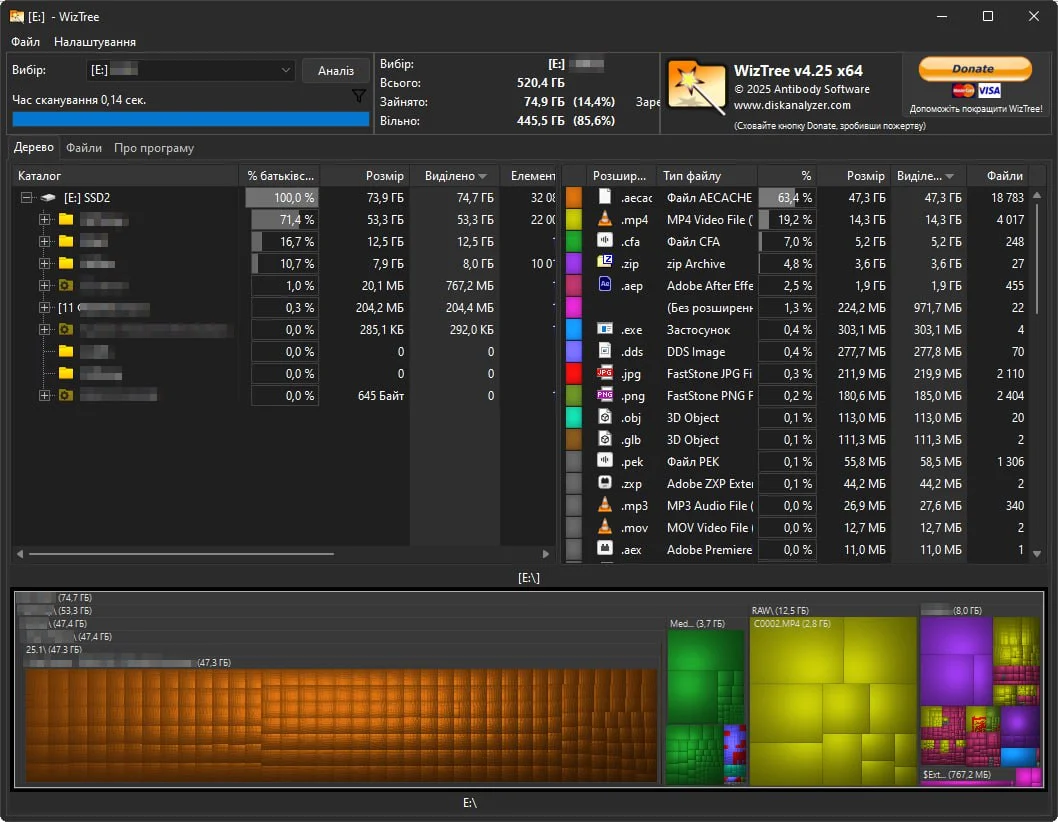Click the orange .aecac color swatch
The image size is (1058, 822).
(574, 197)
